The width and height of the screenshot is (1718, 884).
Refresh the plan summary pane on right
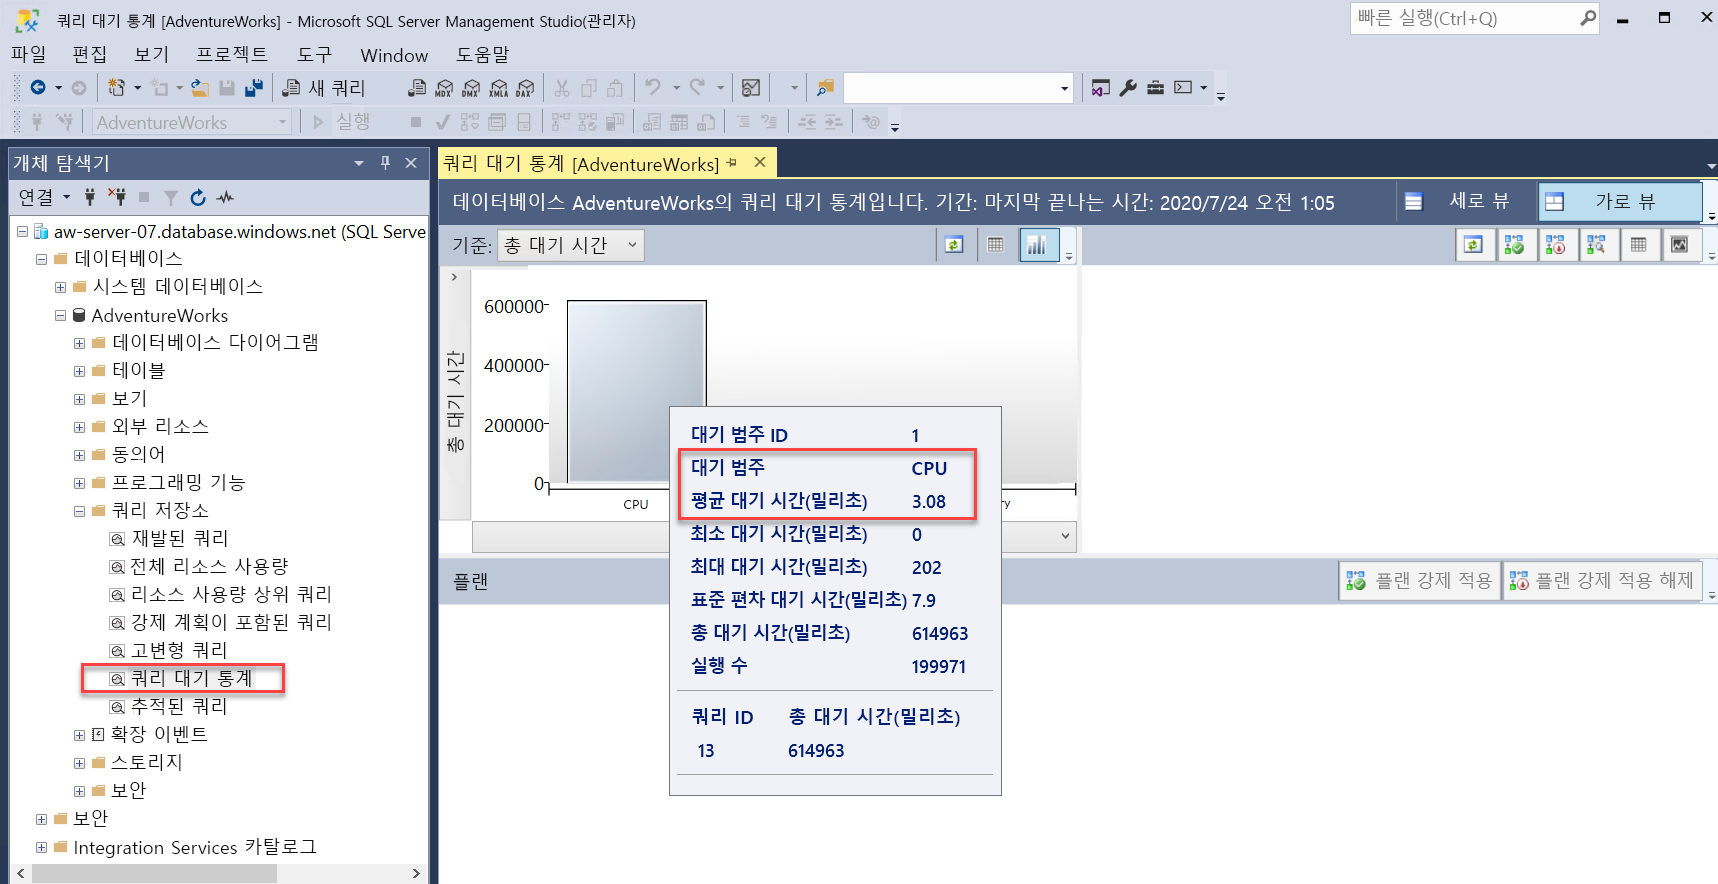click(1473, 245)
